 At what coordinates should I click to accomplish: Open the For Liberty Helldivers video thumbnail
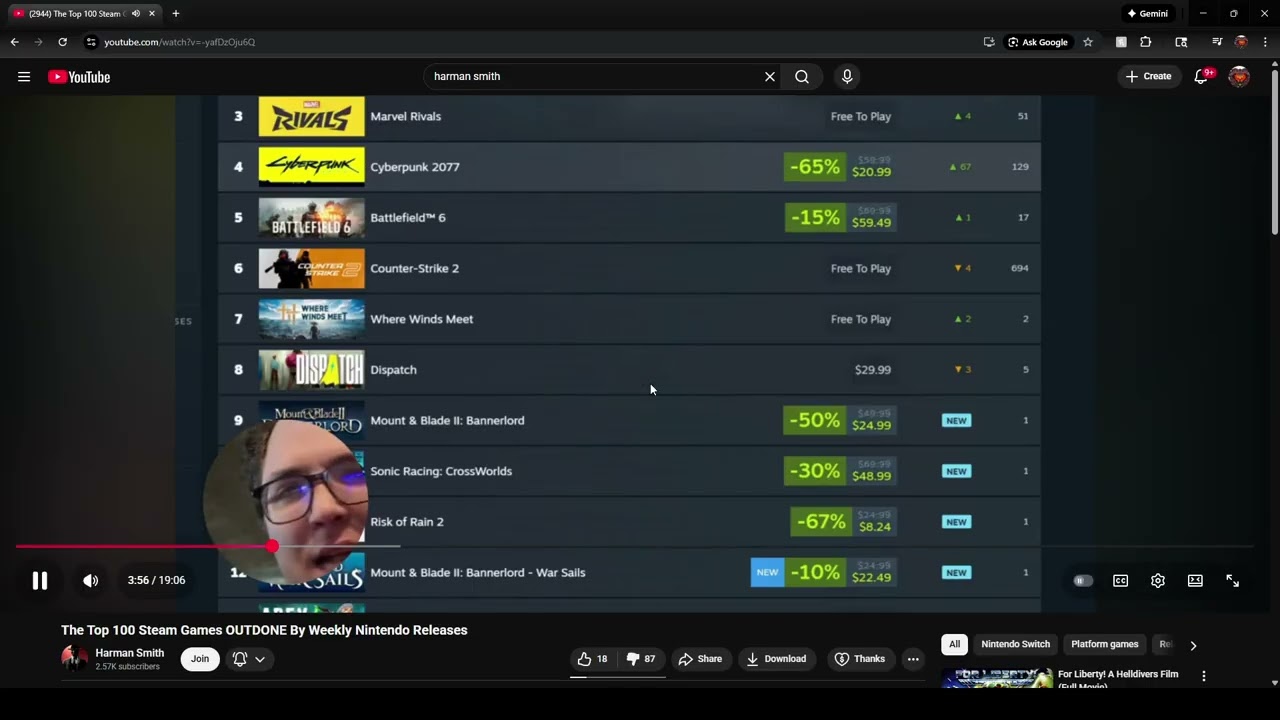pyautogui.click(x=996, y=679)
